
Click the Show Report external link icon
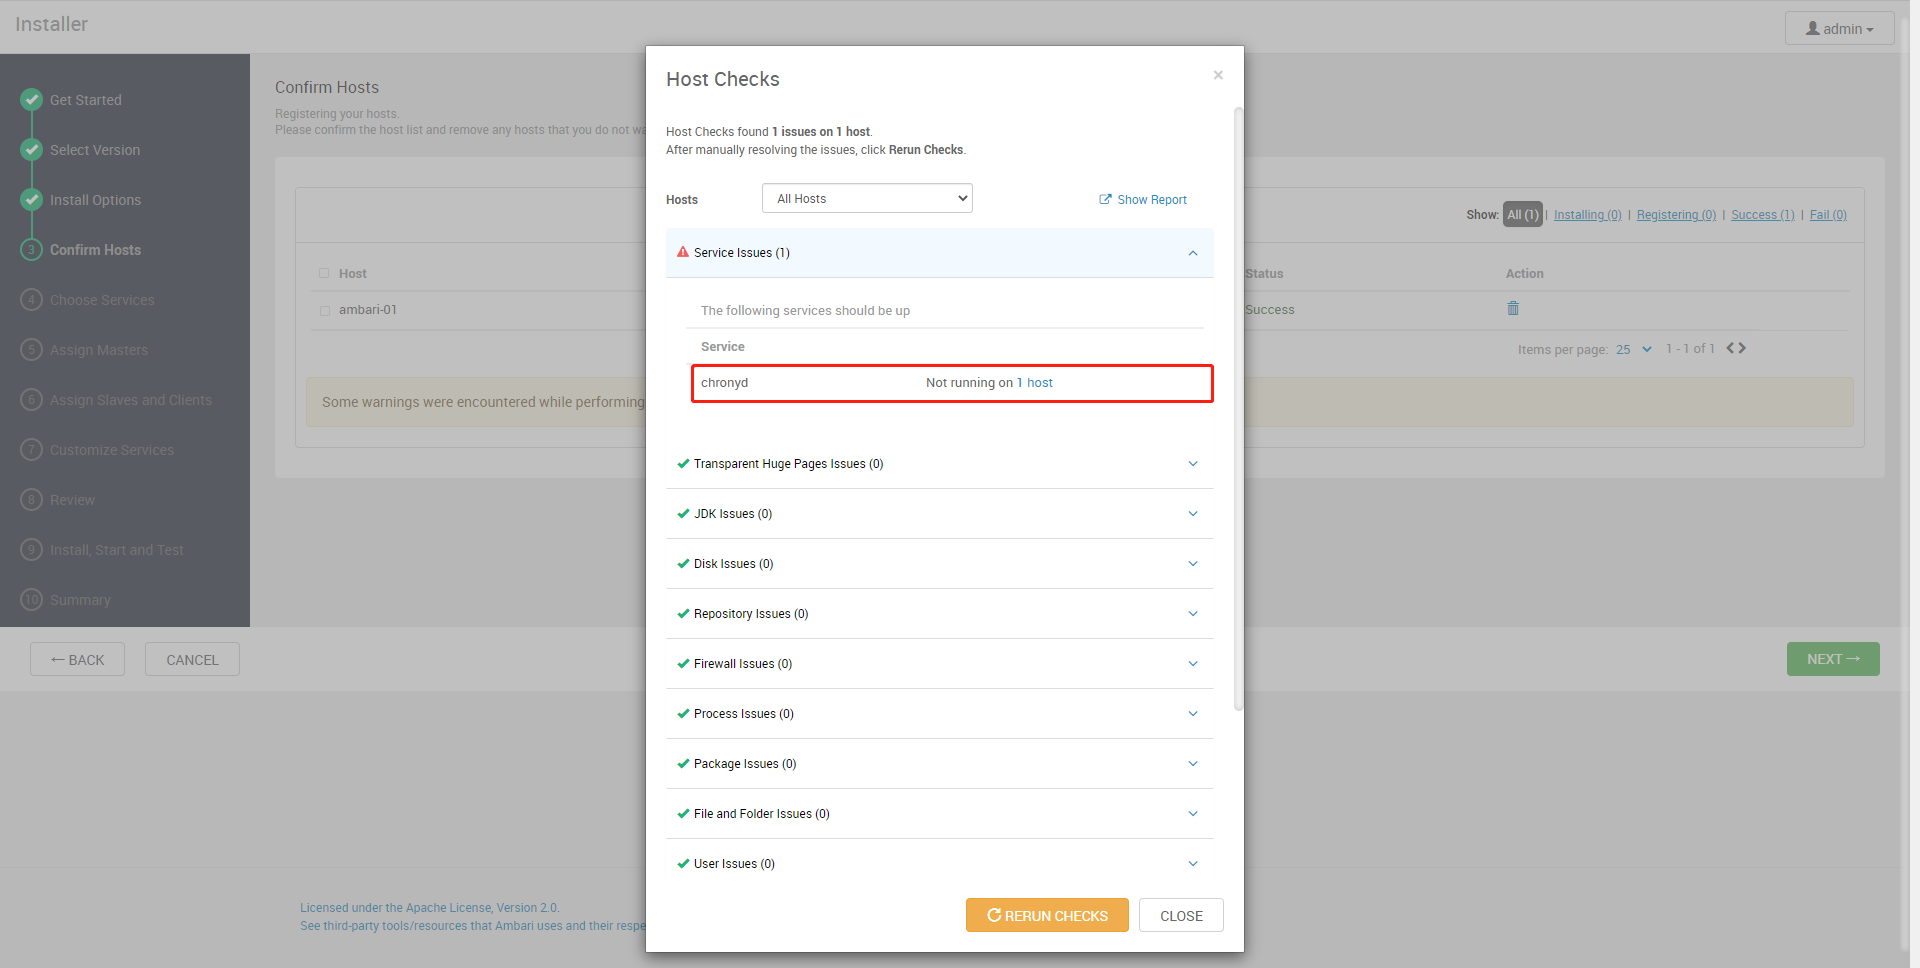point(1105,199)
